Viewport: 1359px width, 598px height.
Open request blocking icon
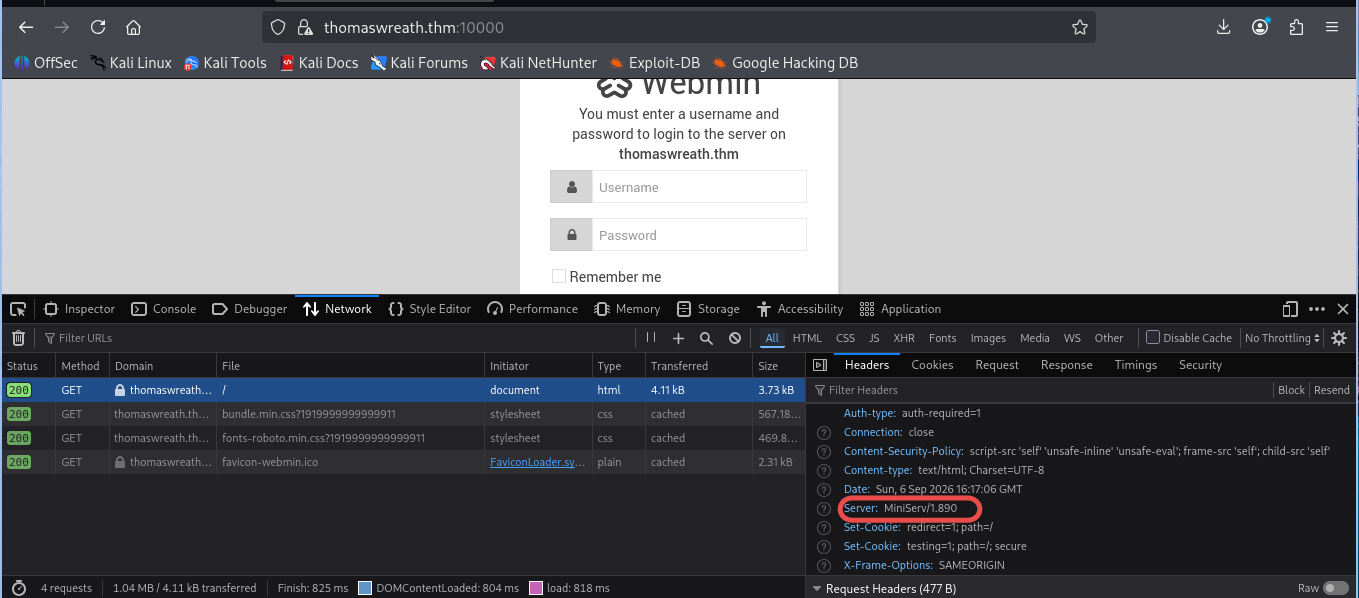click(x=735, y=338)
